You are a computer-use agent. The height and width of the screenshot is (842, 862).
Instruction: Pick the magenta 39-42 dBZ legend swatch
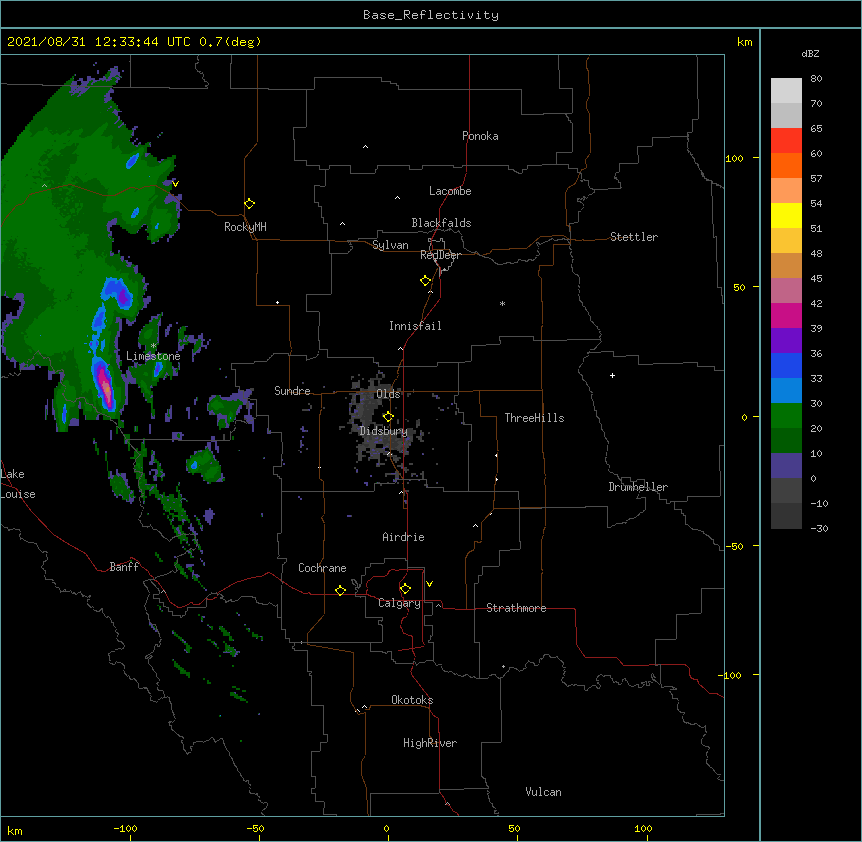pos(786,316)
